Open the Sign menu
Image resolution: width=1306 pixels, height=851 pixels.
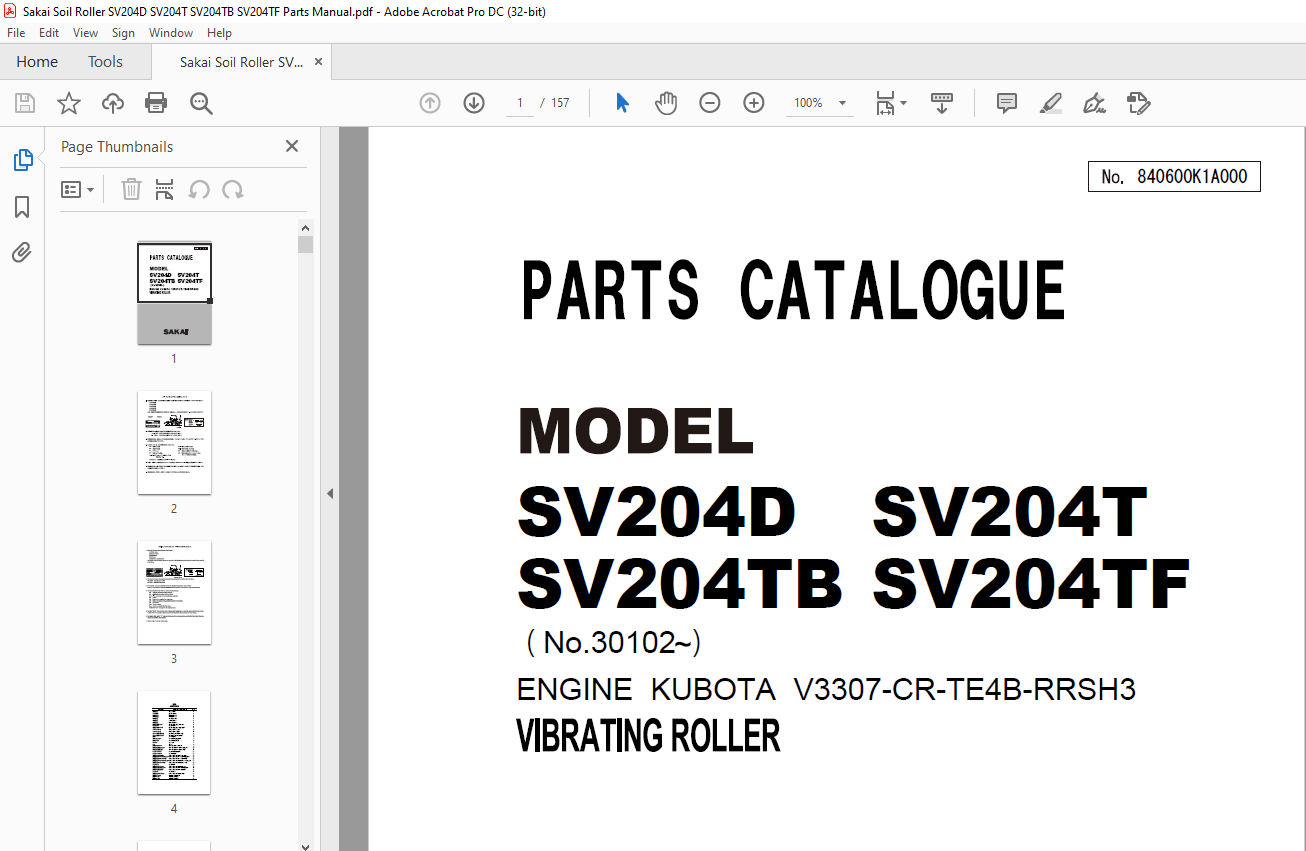(x=123, y=33)
